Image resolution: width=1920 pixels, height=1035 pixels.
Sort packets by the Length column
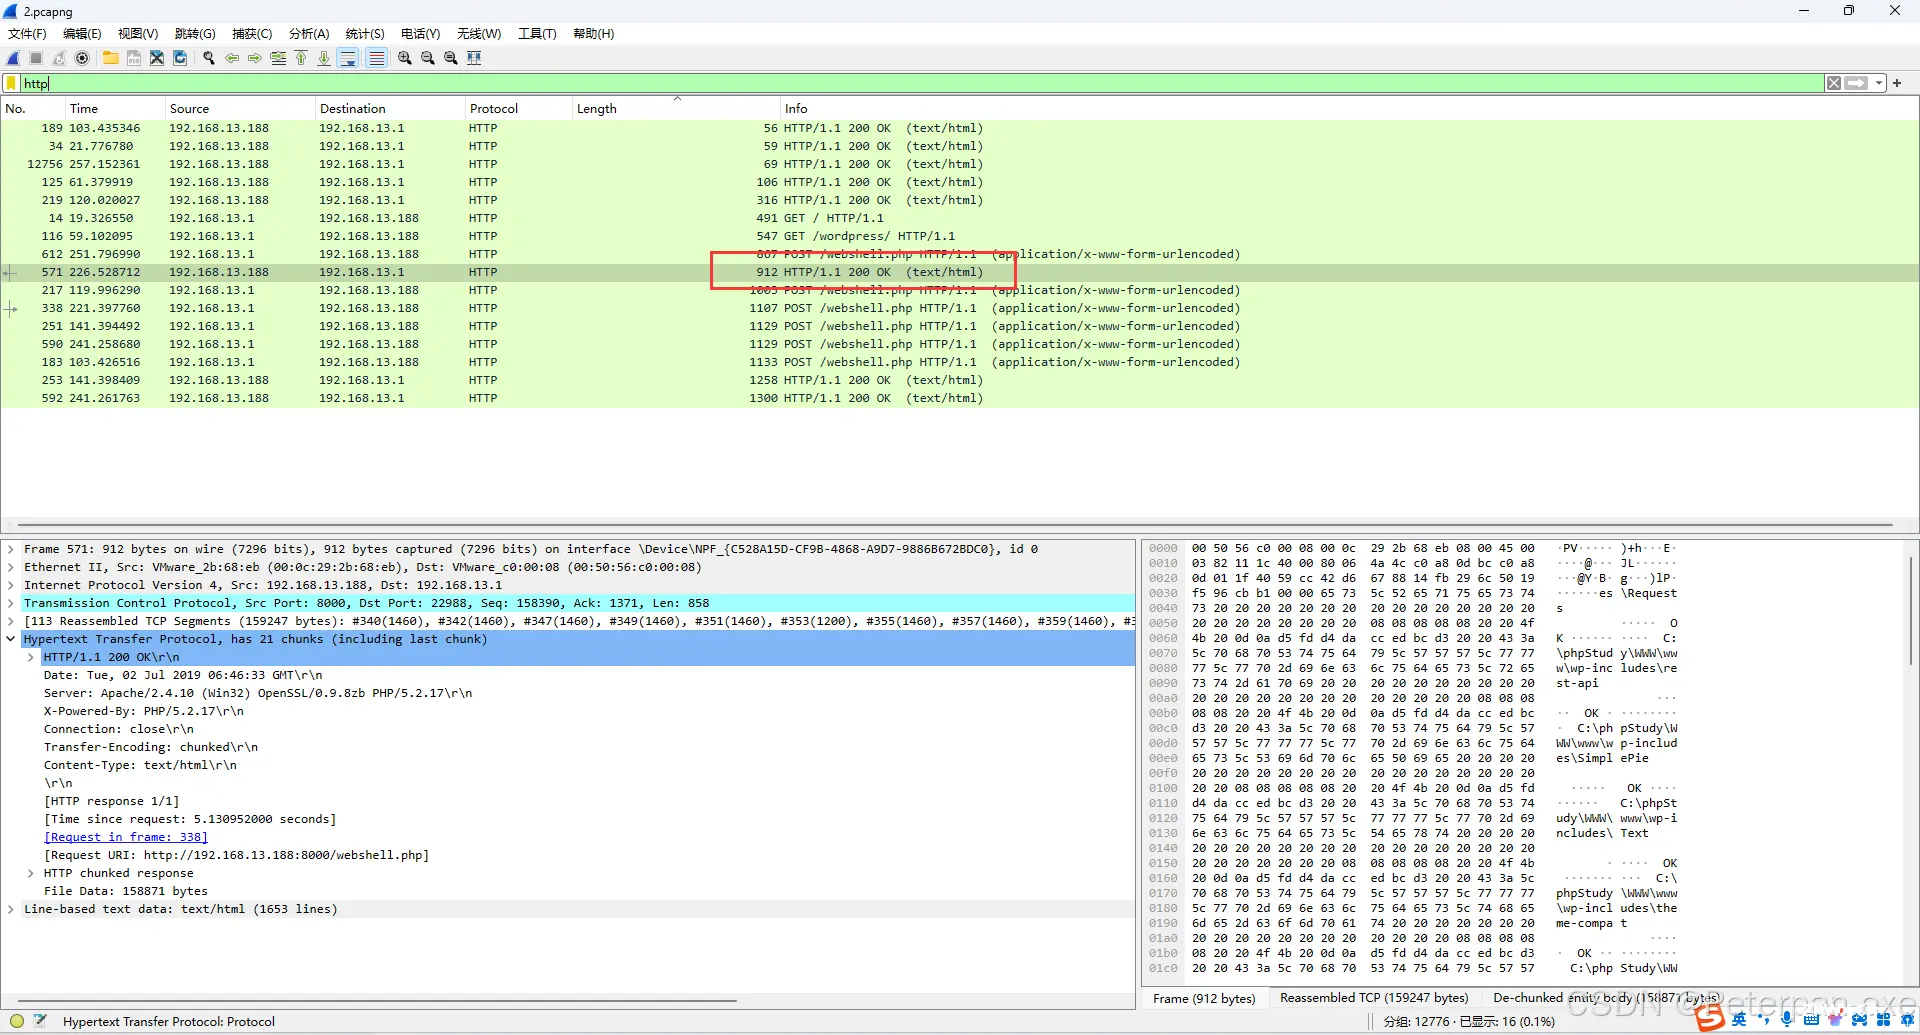[x=677, y=109]
